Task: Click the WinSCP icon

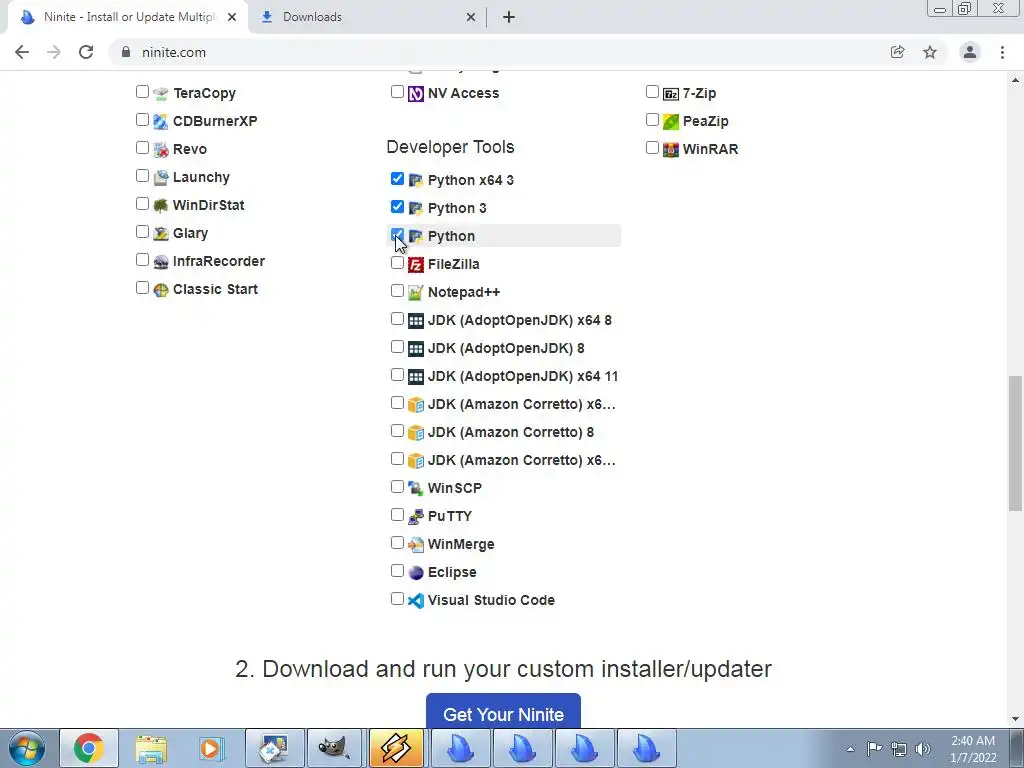Action: click(x=416, y=488)
